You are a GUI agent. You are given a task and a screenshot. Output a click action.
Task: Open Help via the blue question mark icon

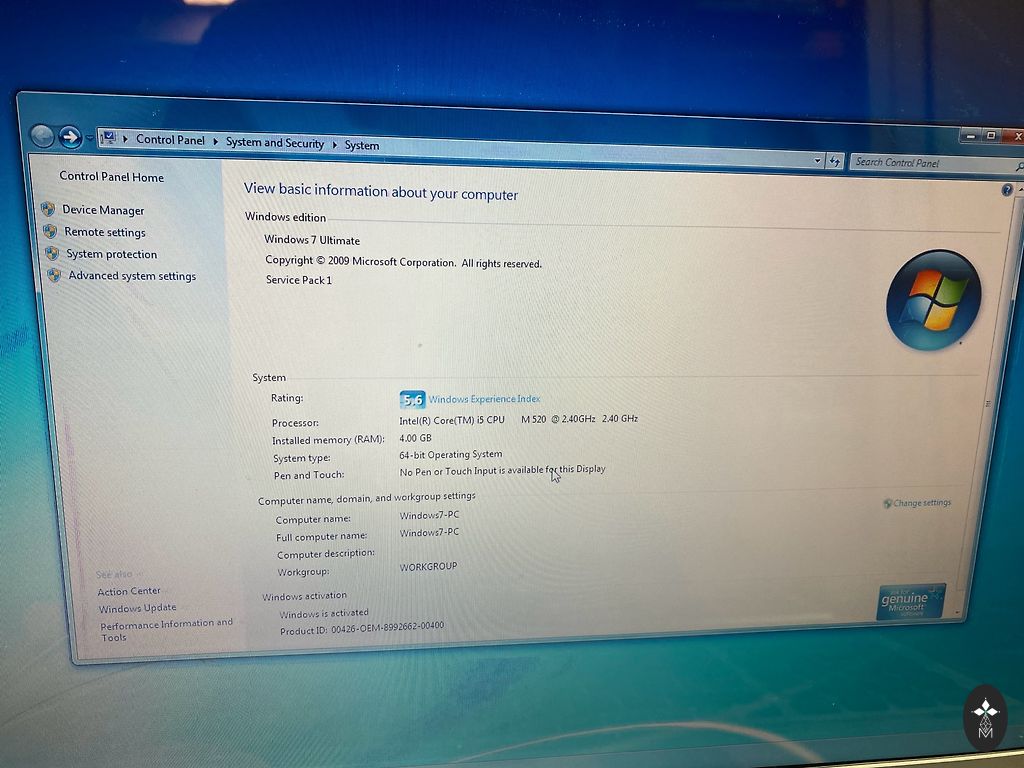click(1006, 190)
